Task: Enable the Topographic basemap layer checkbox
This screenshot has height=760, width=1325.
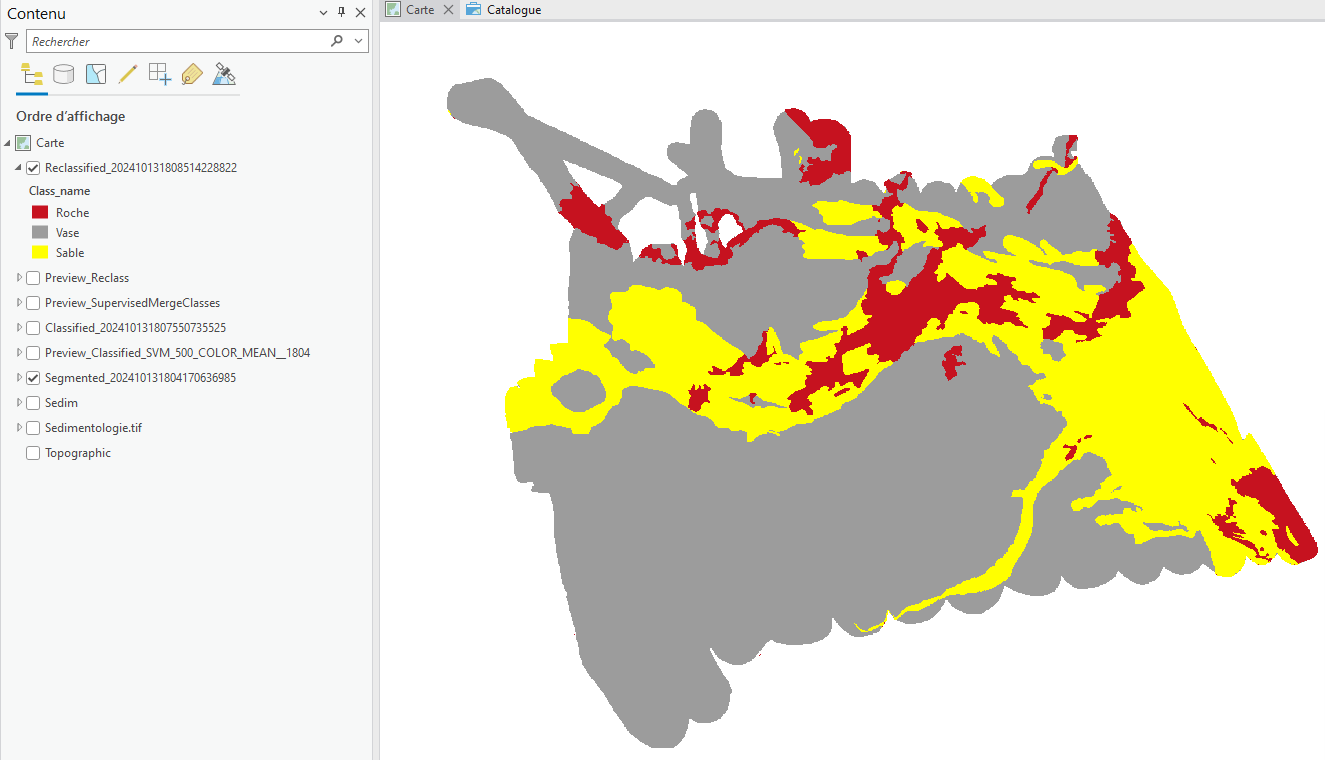Action: pos(33,453)
